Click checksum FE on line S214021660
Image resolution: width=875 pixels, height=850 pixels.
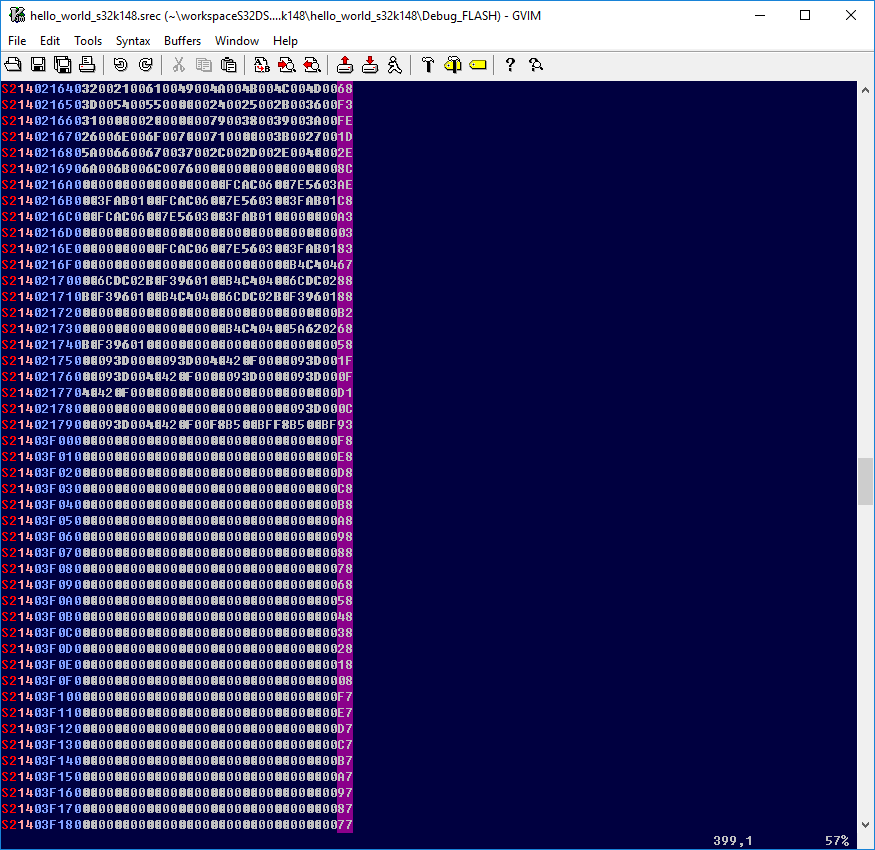(x=345, y=121)
